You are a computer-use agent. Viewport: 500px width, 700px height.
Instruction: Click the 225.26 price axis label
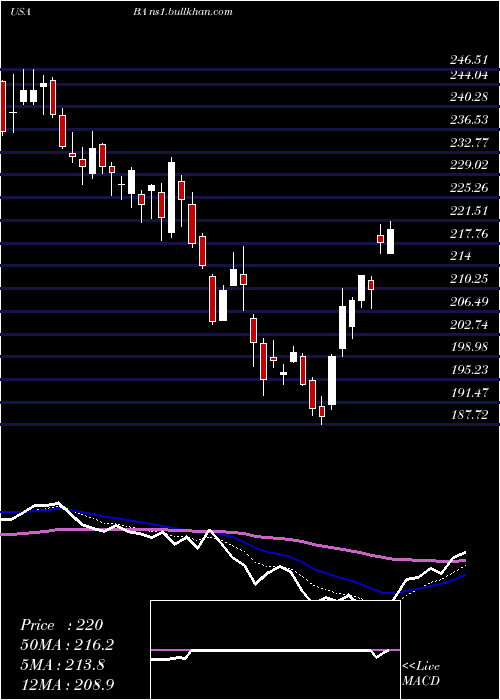pyautogui.click(x=468, y=188)
